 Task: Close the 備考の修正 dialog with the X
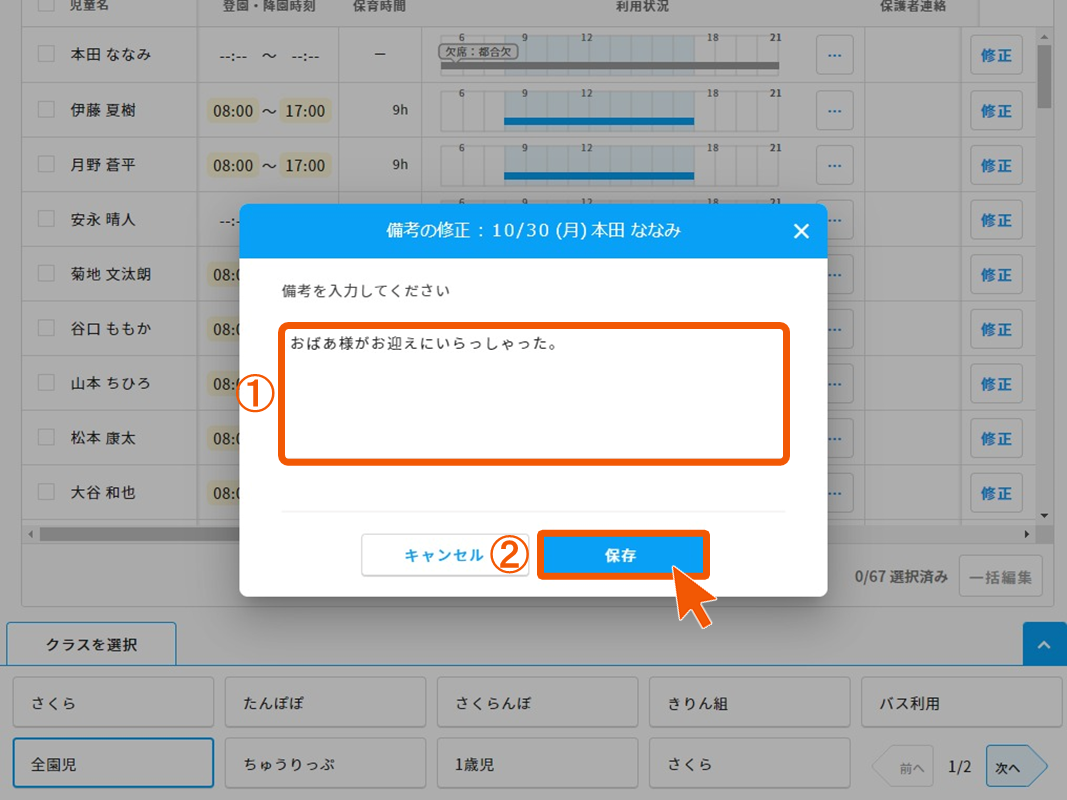pyautogui.click(x=801, y=231)
